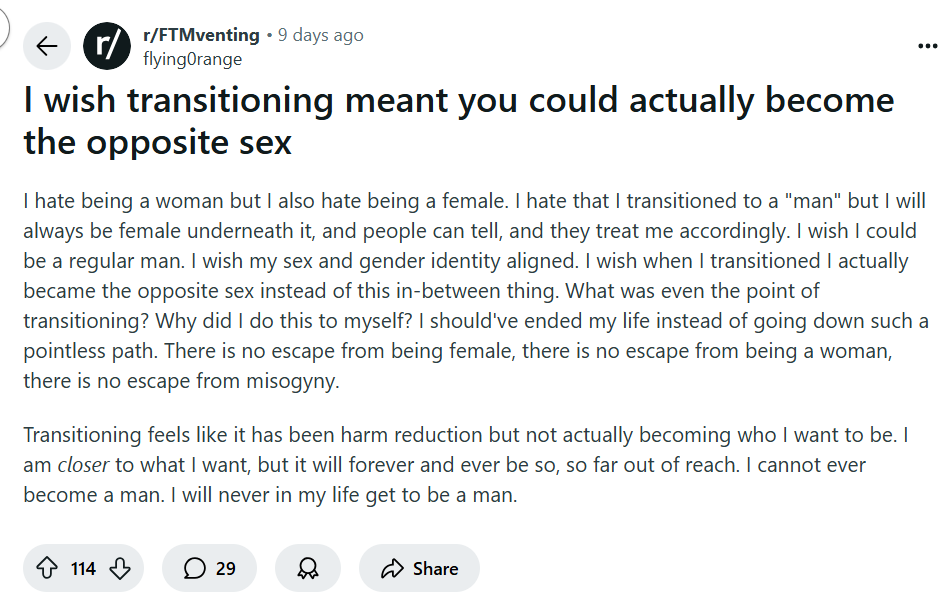The width and height of the screenshot is (944, 597).
Task: Open the flying0range user profile
Action: (x=192, y=59)
